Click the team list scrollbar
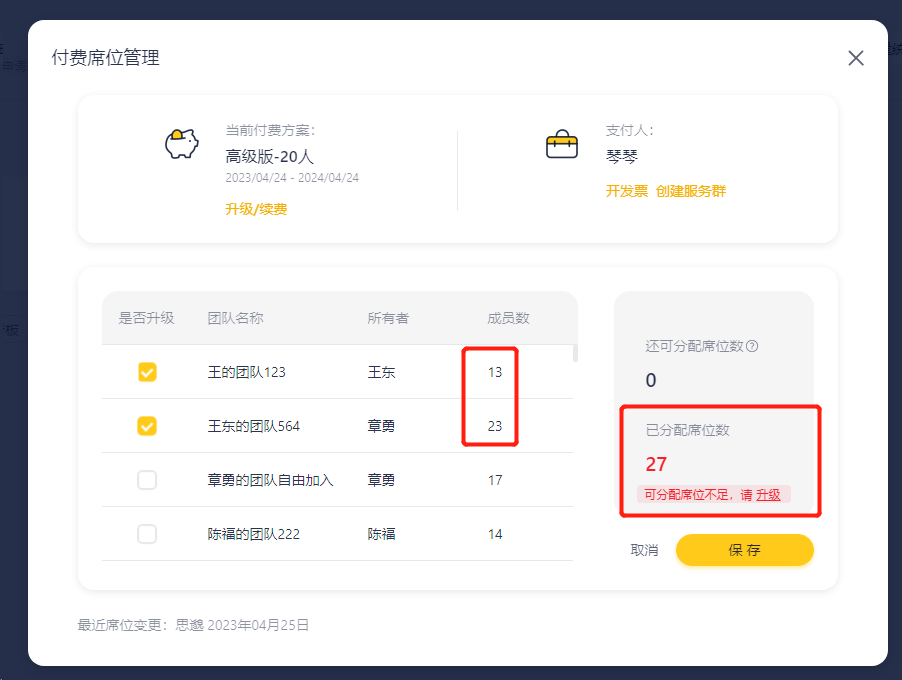The width and height of the screenshot is (902, 680). pos(574,353)
